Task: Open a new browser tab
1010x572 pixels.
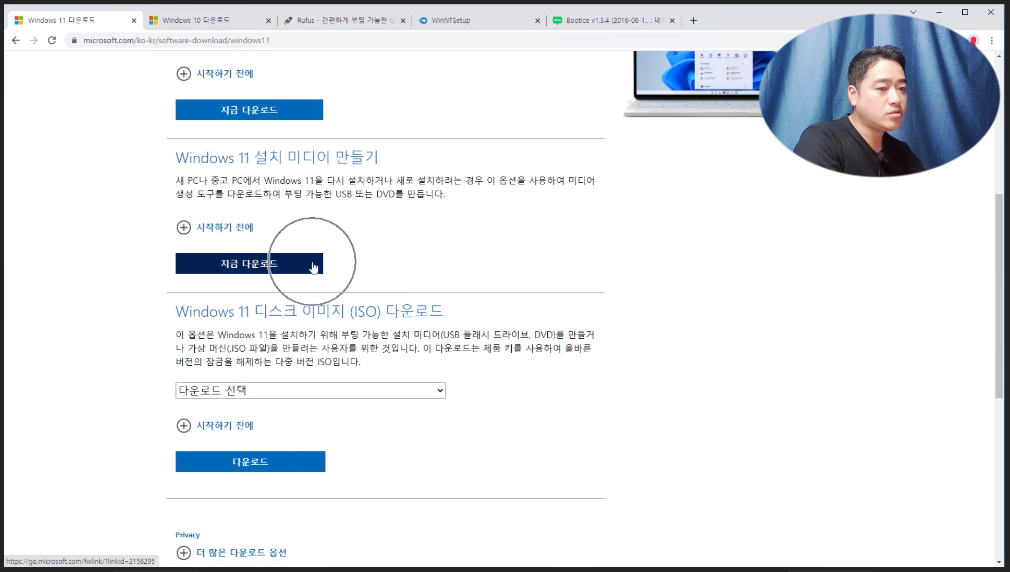Action: point(693,21)
